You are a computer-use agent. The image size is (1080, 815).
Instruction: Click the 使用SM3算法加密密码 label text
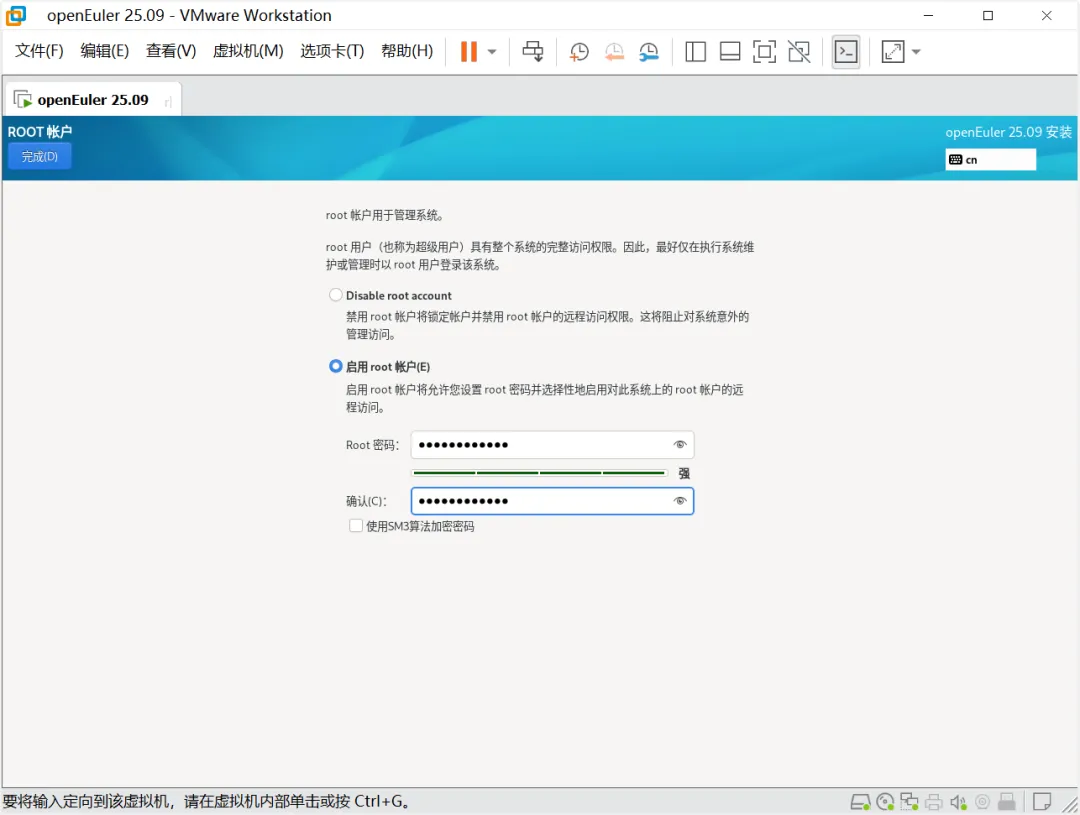[x=420, y=526]
